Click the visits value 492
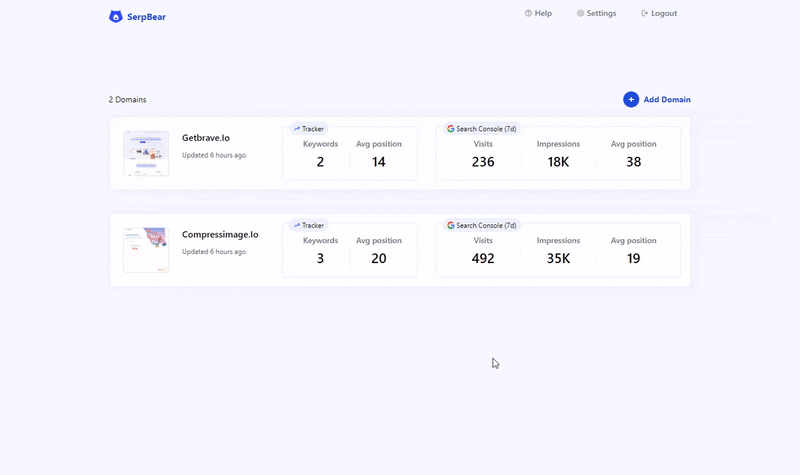Image resolution: width=800 pixels, height=475 pixels. (483, 258)
